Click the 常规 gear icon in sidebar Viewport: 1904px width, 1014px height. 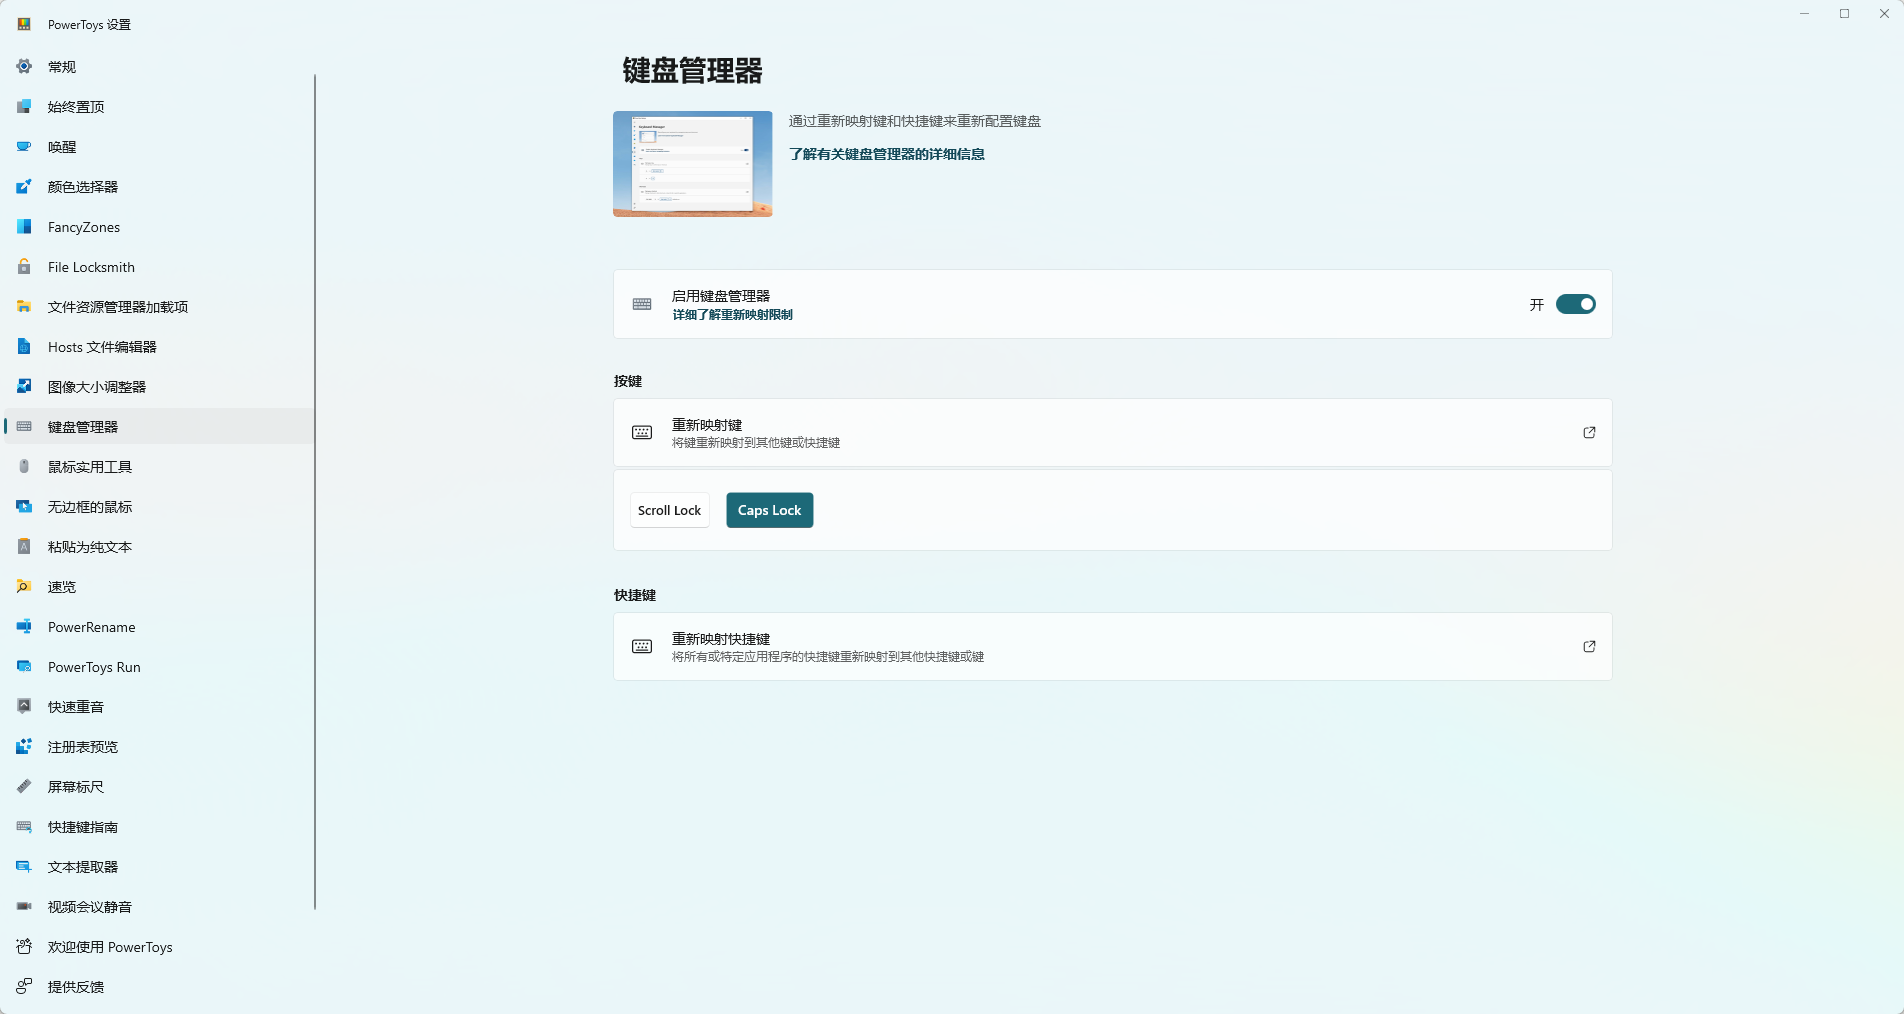[x=24, y=67]
